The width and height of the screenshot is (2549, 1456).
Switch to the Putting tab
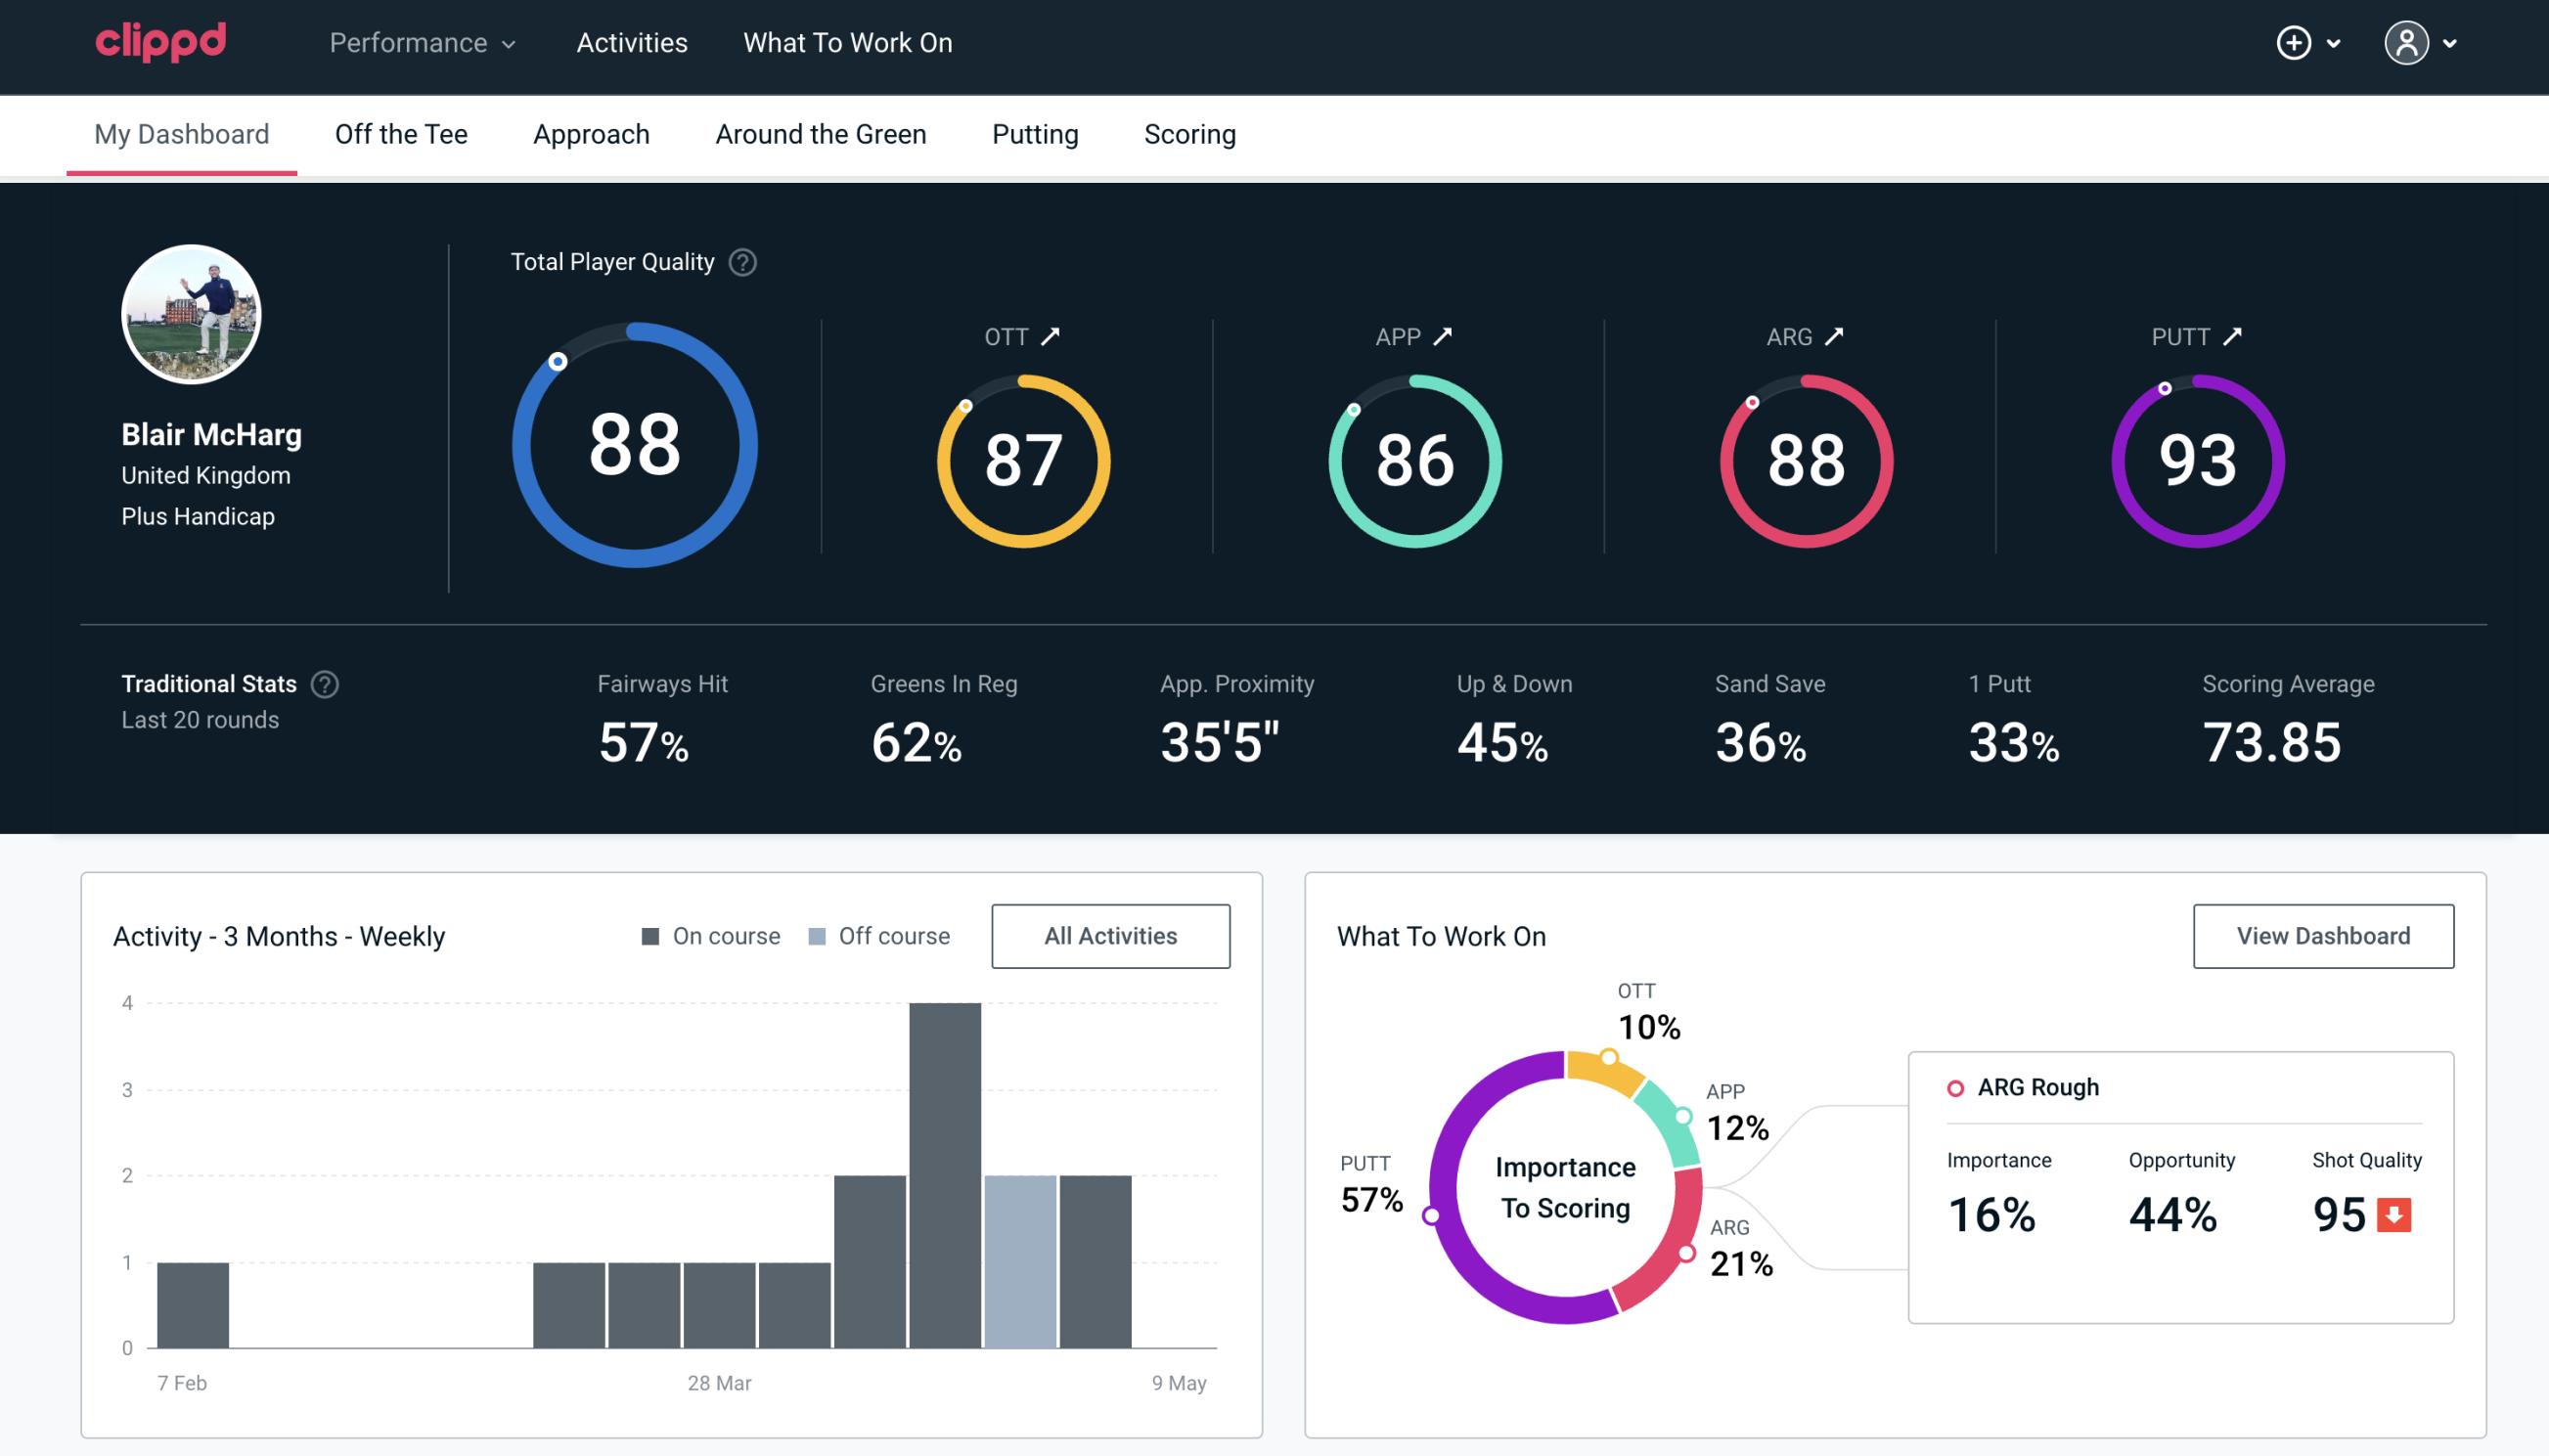(x=1035, y=133)
